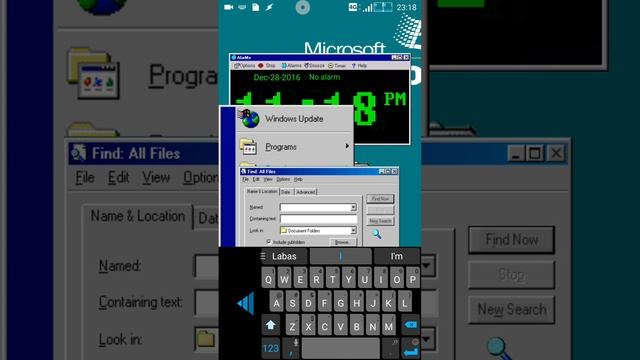Tap the I'm word suggestion

pos(396,256)
